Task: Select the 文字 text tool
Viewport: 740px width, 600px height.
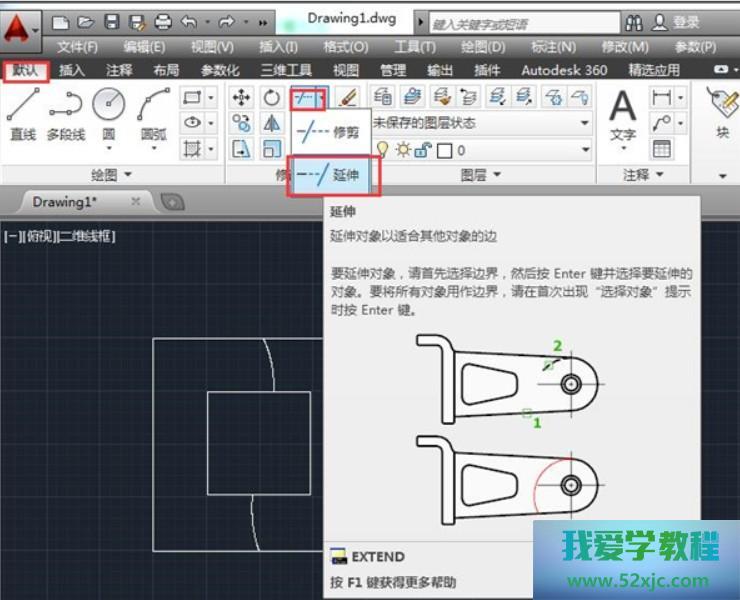Action: click(x=623, y=115)
